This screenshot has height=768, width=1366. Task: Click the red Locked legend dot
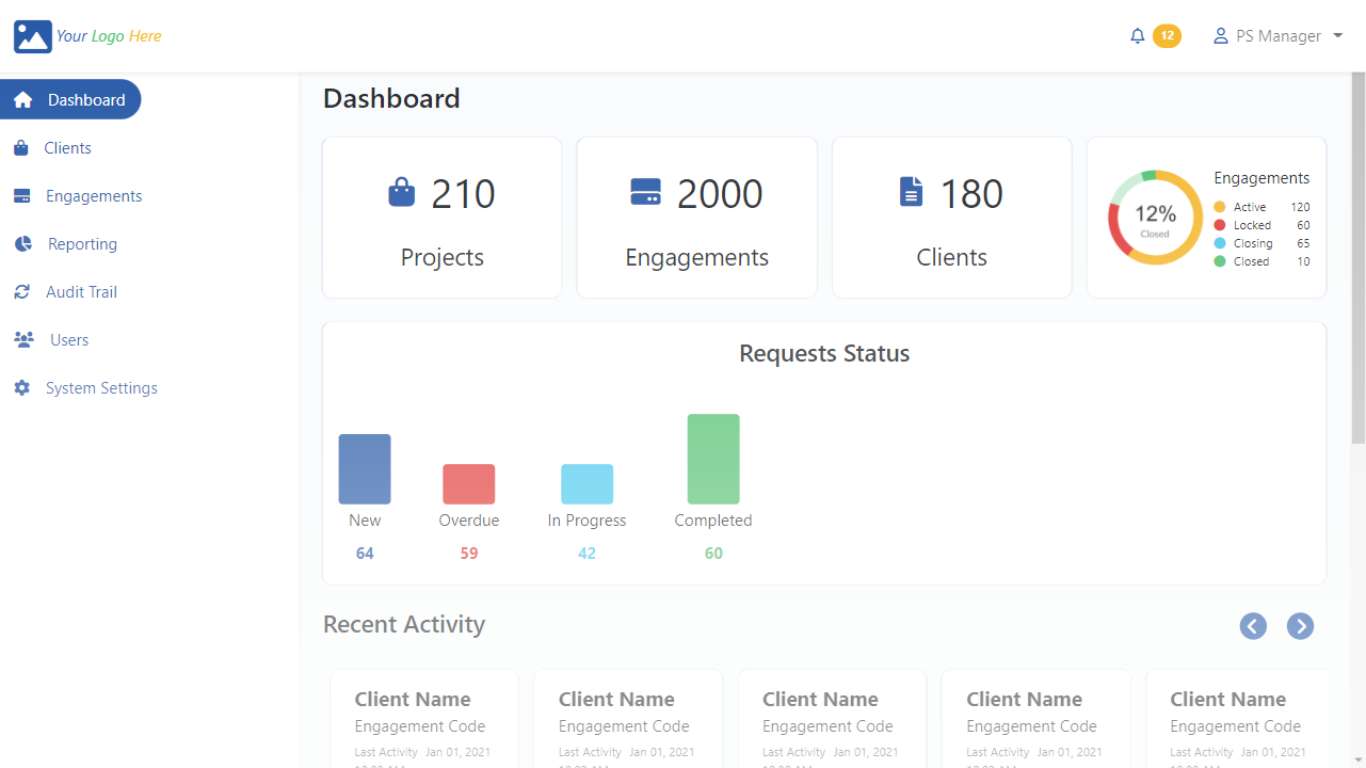pyautogui.click(x=1219, y=225)
